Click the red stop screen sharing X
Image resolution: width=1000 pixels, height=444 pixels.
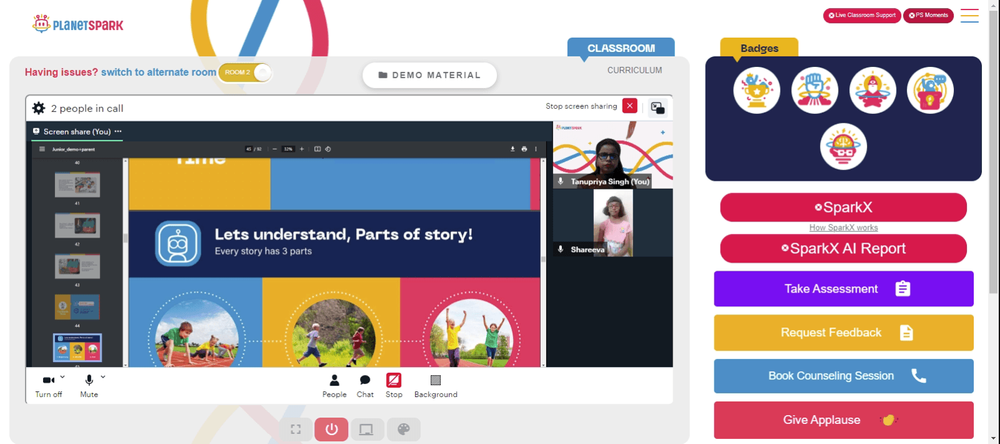[x=629, y=106]
